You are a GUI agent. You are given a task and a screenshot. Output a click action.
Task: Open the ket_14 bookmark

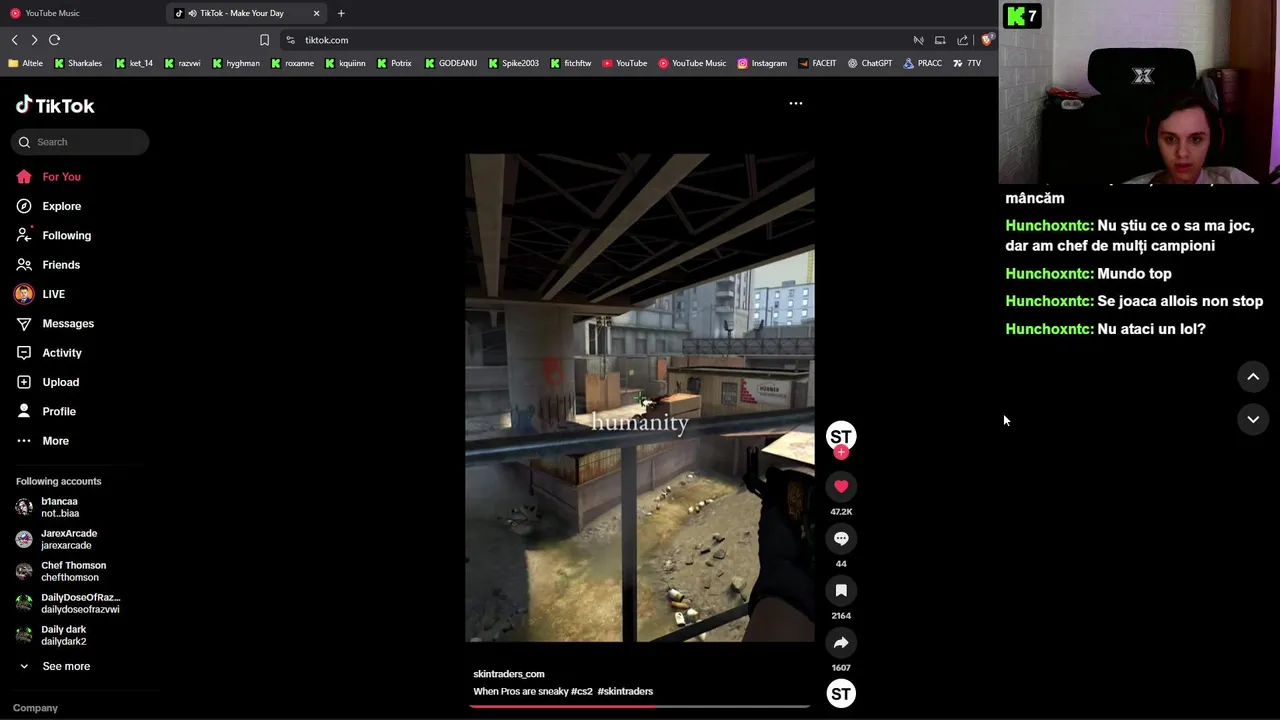point(134,63)
